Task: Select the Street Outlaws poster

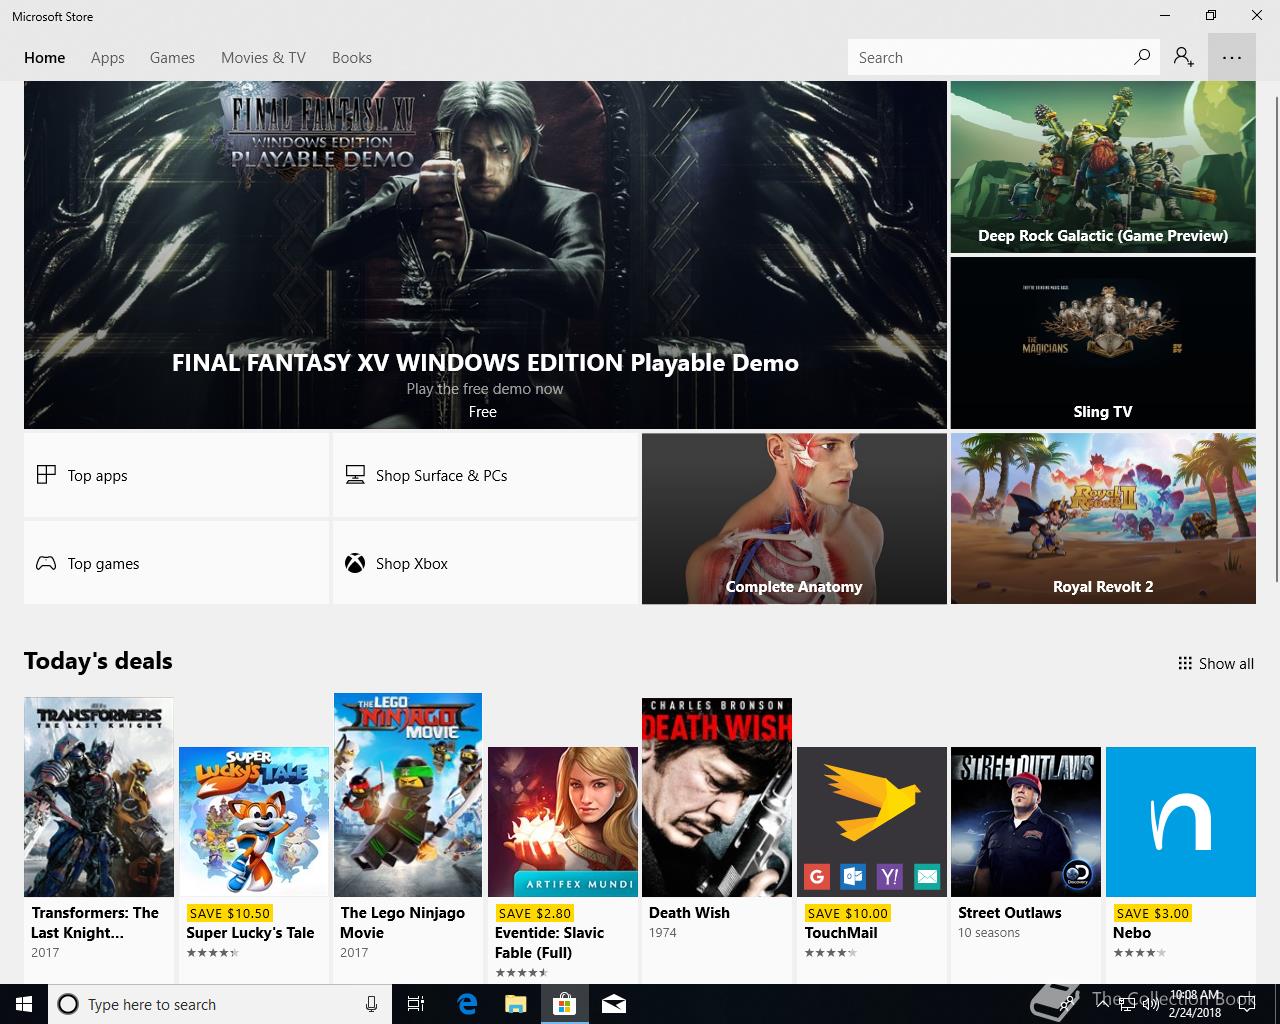Action: [x=1026, y=822]
